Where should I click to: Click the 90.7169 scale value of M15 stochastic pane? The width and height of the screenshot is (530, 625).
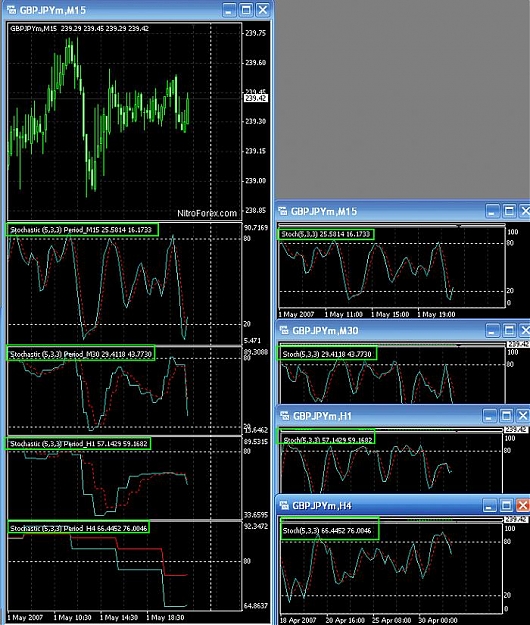click(256, 227)
